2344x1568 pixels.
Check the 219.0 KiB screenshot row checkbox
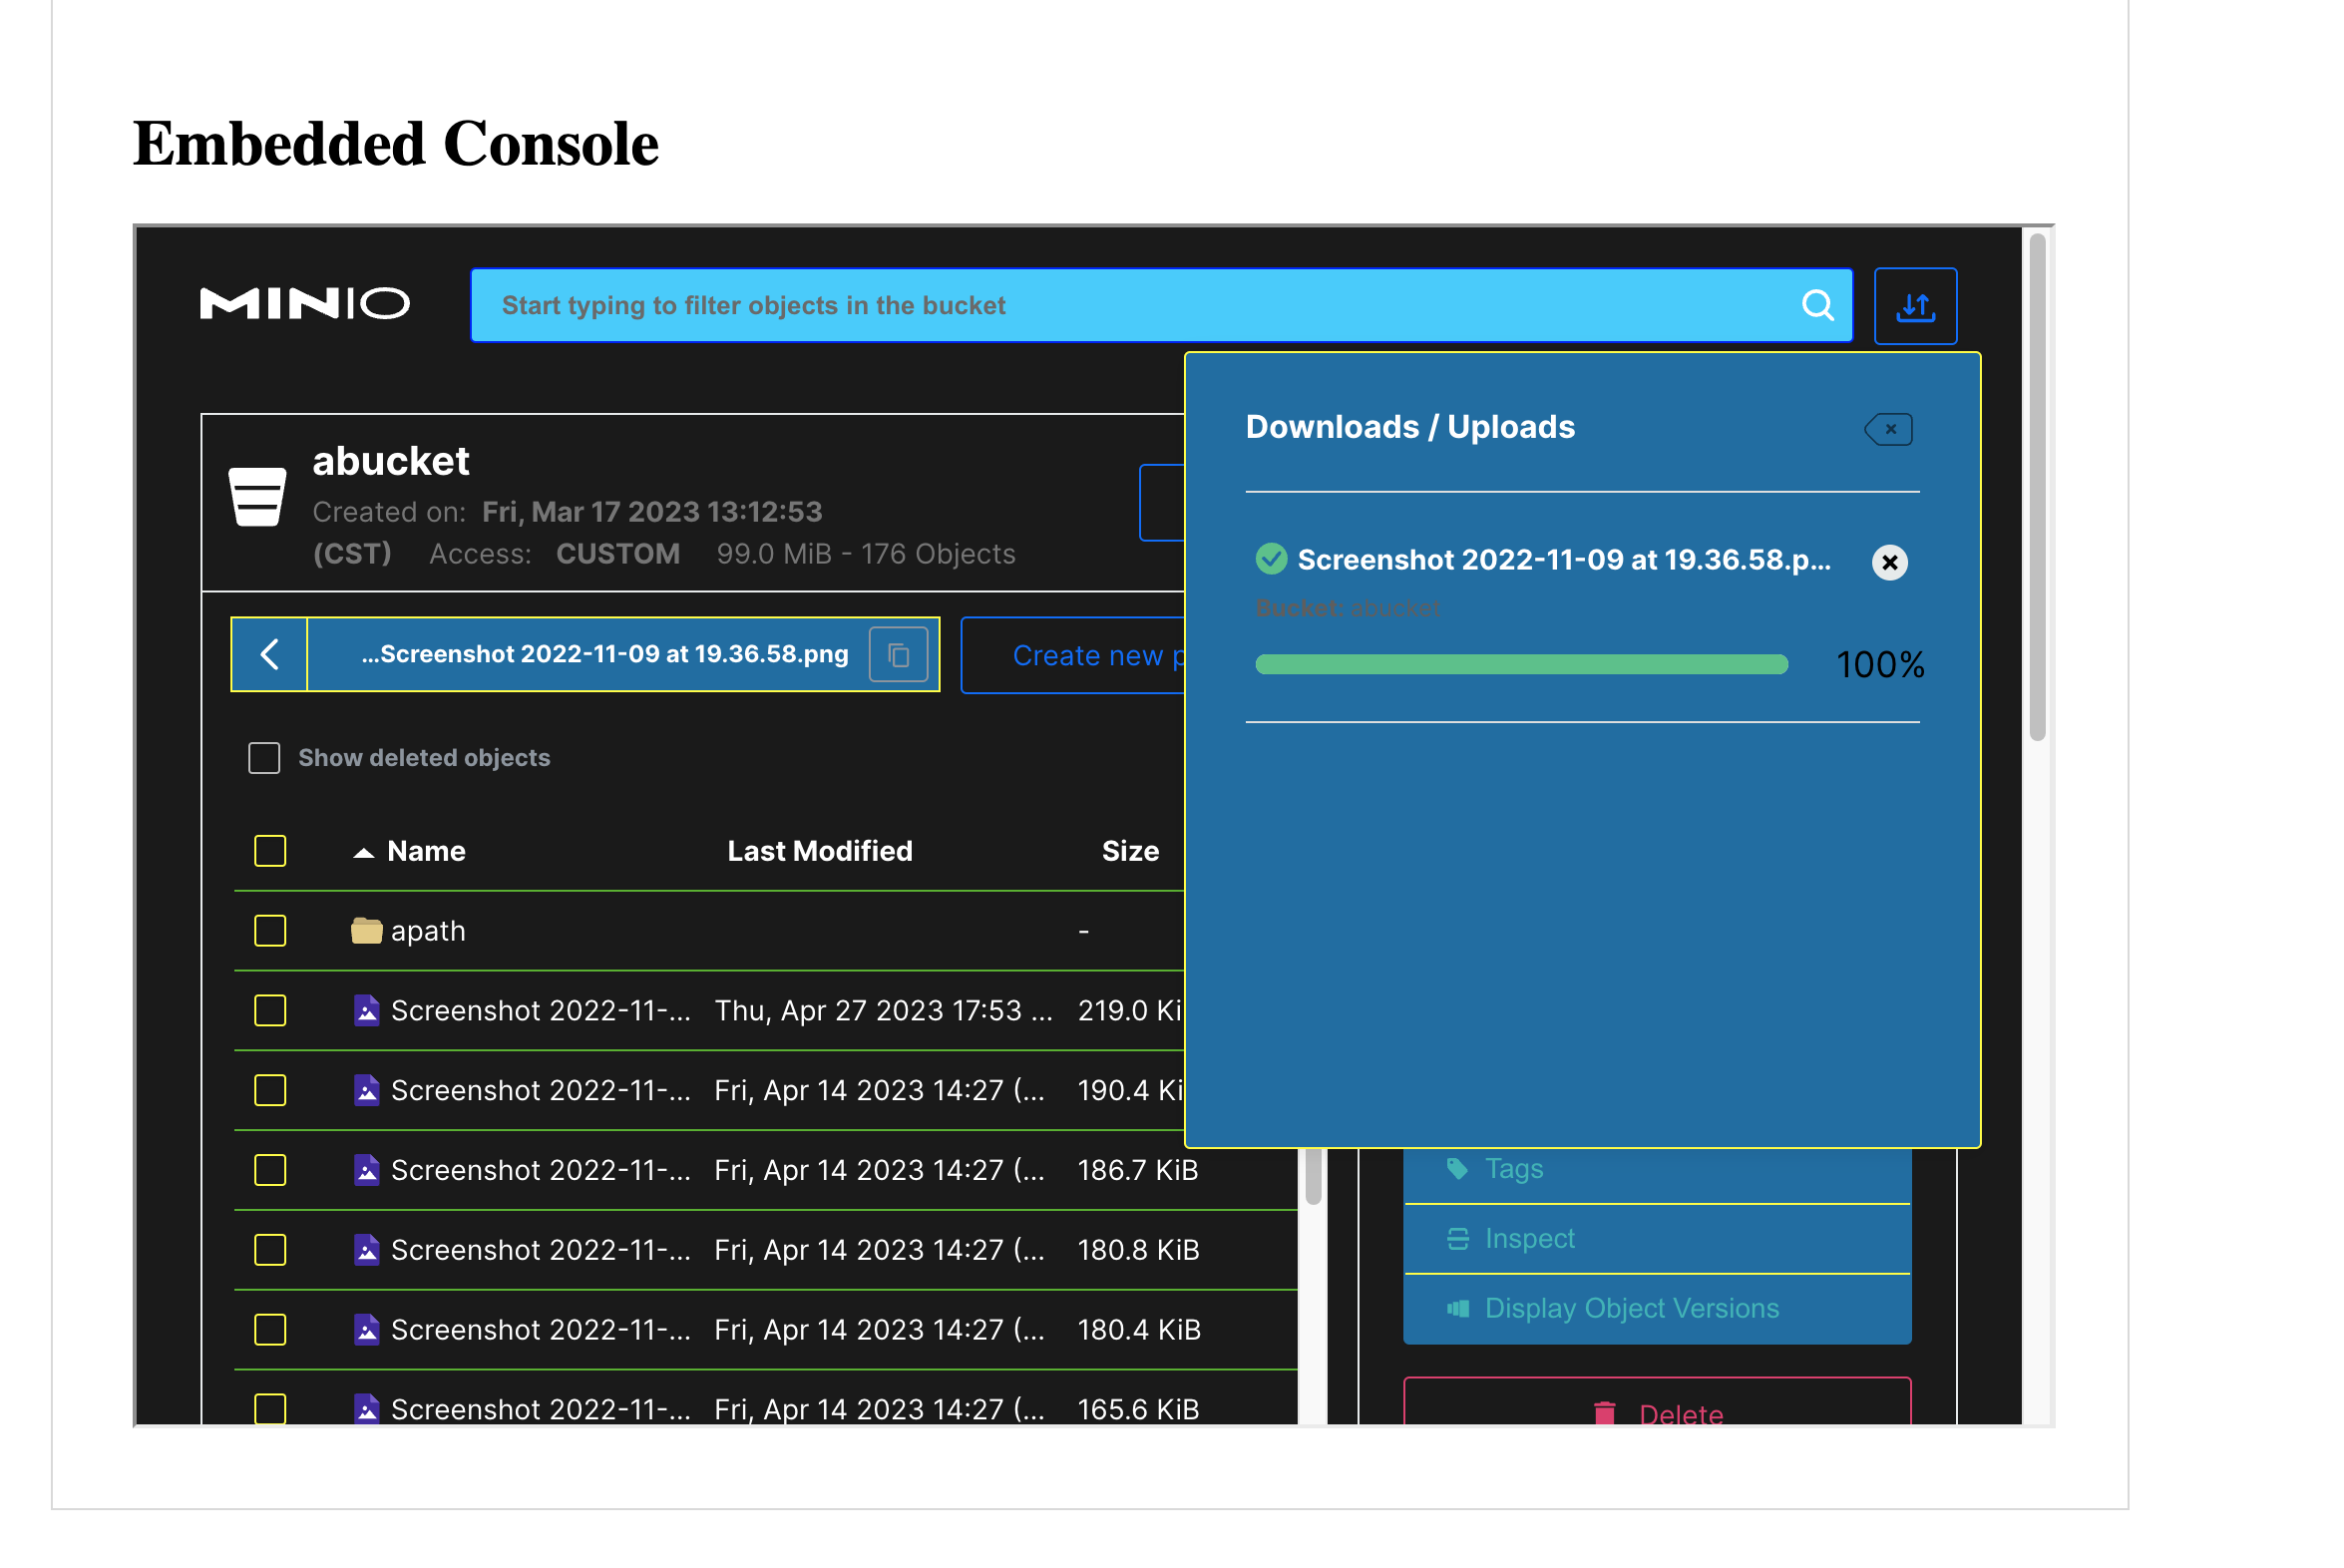point(270,1010)
